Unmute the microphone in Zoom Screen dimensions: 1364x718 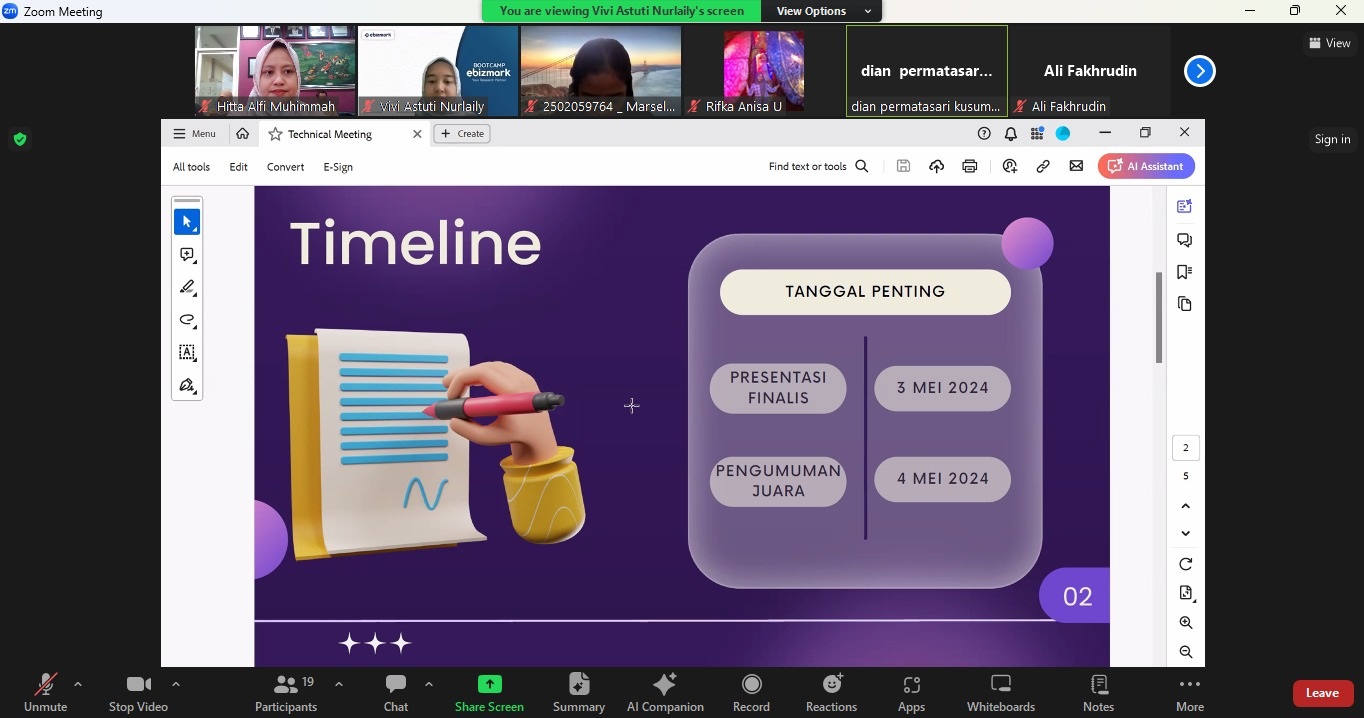click(x=45, y=692)
